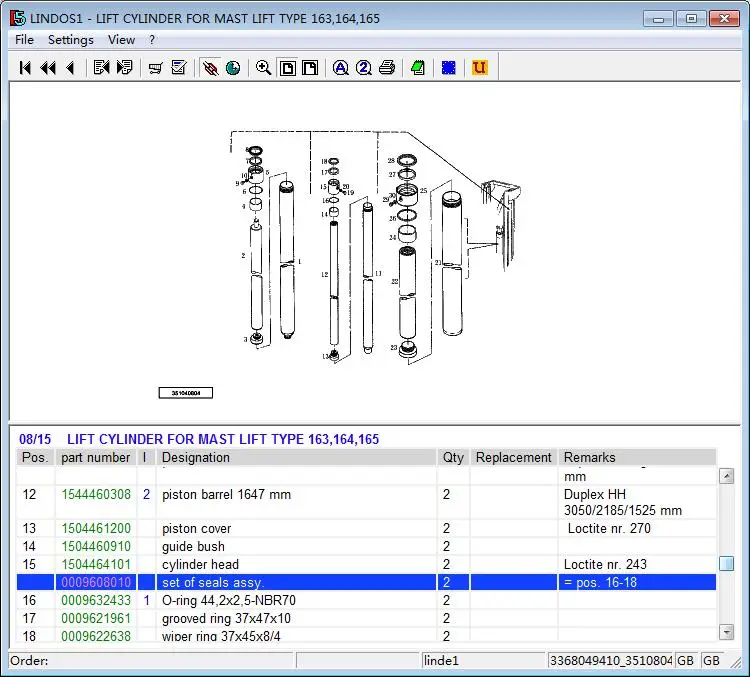This screenshot has height=677, width=750.
Task: Click the shopping cart order icon
Action: (155, 68)
